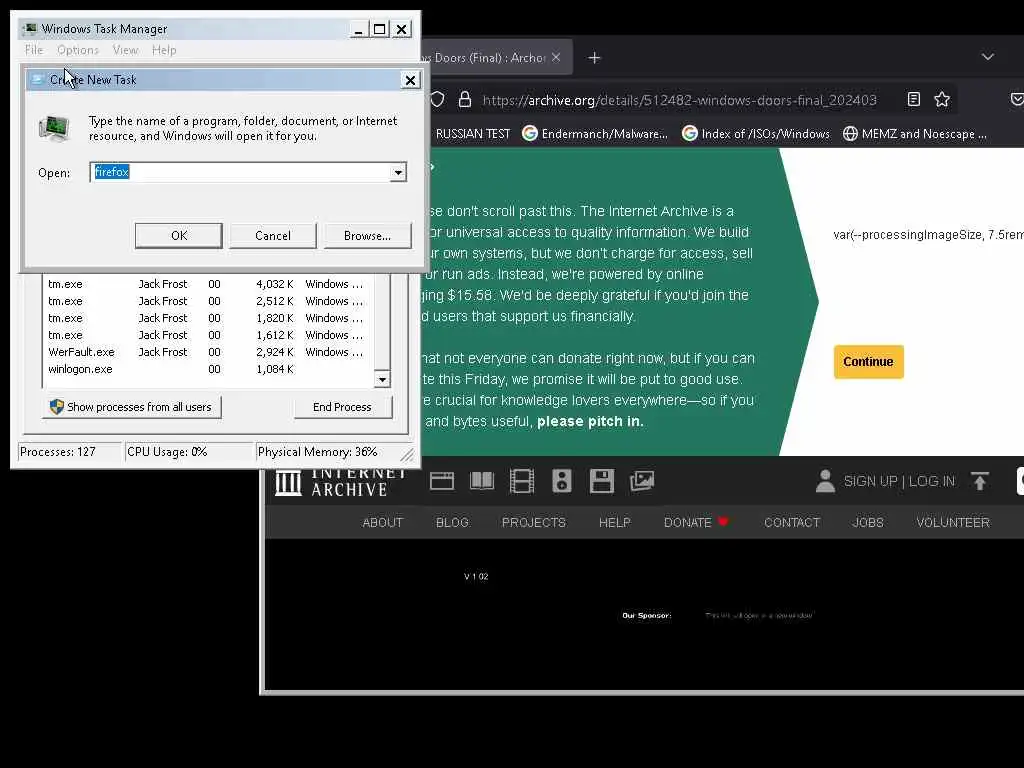This screenshot has height=768, width=1024.
Task: Select the tm.exe row using 1,820 K
Action: [x=208, y=318]
